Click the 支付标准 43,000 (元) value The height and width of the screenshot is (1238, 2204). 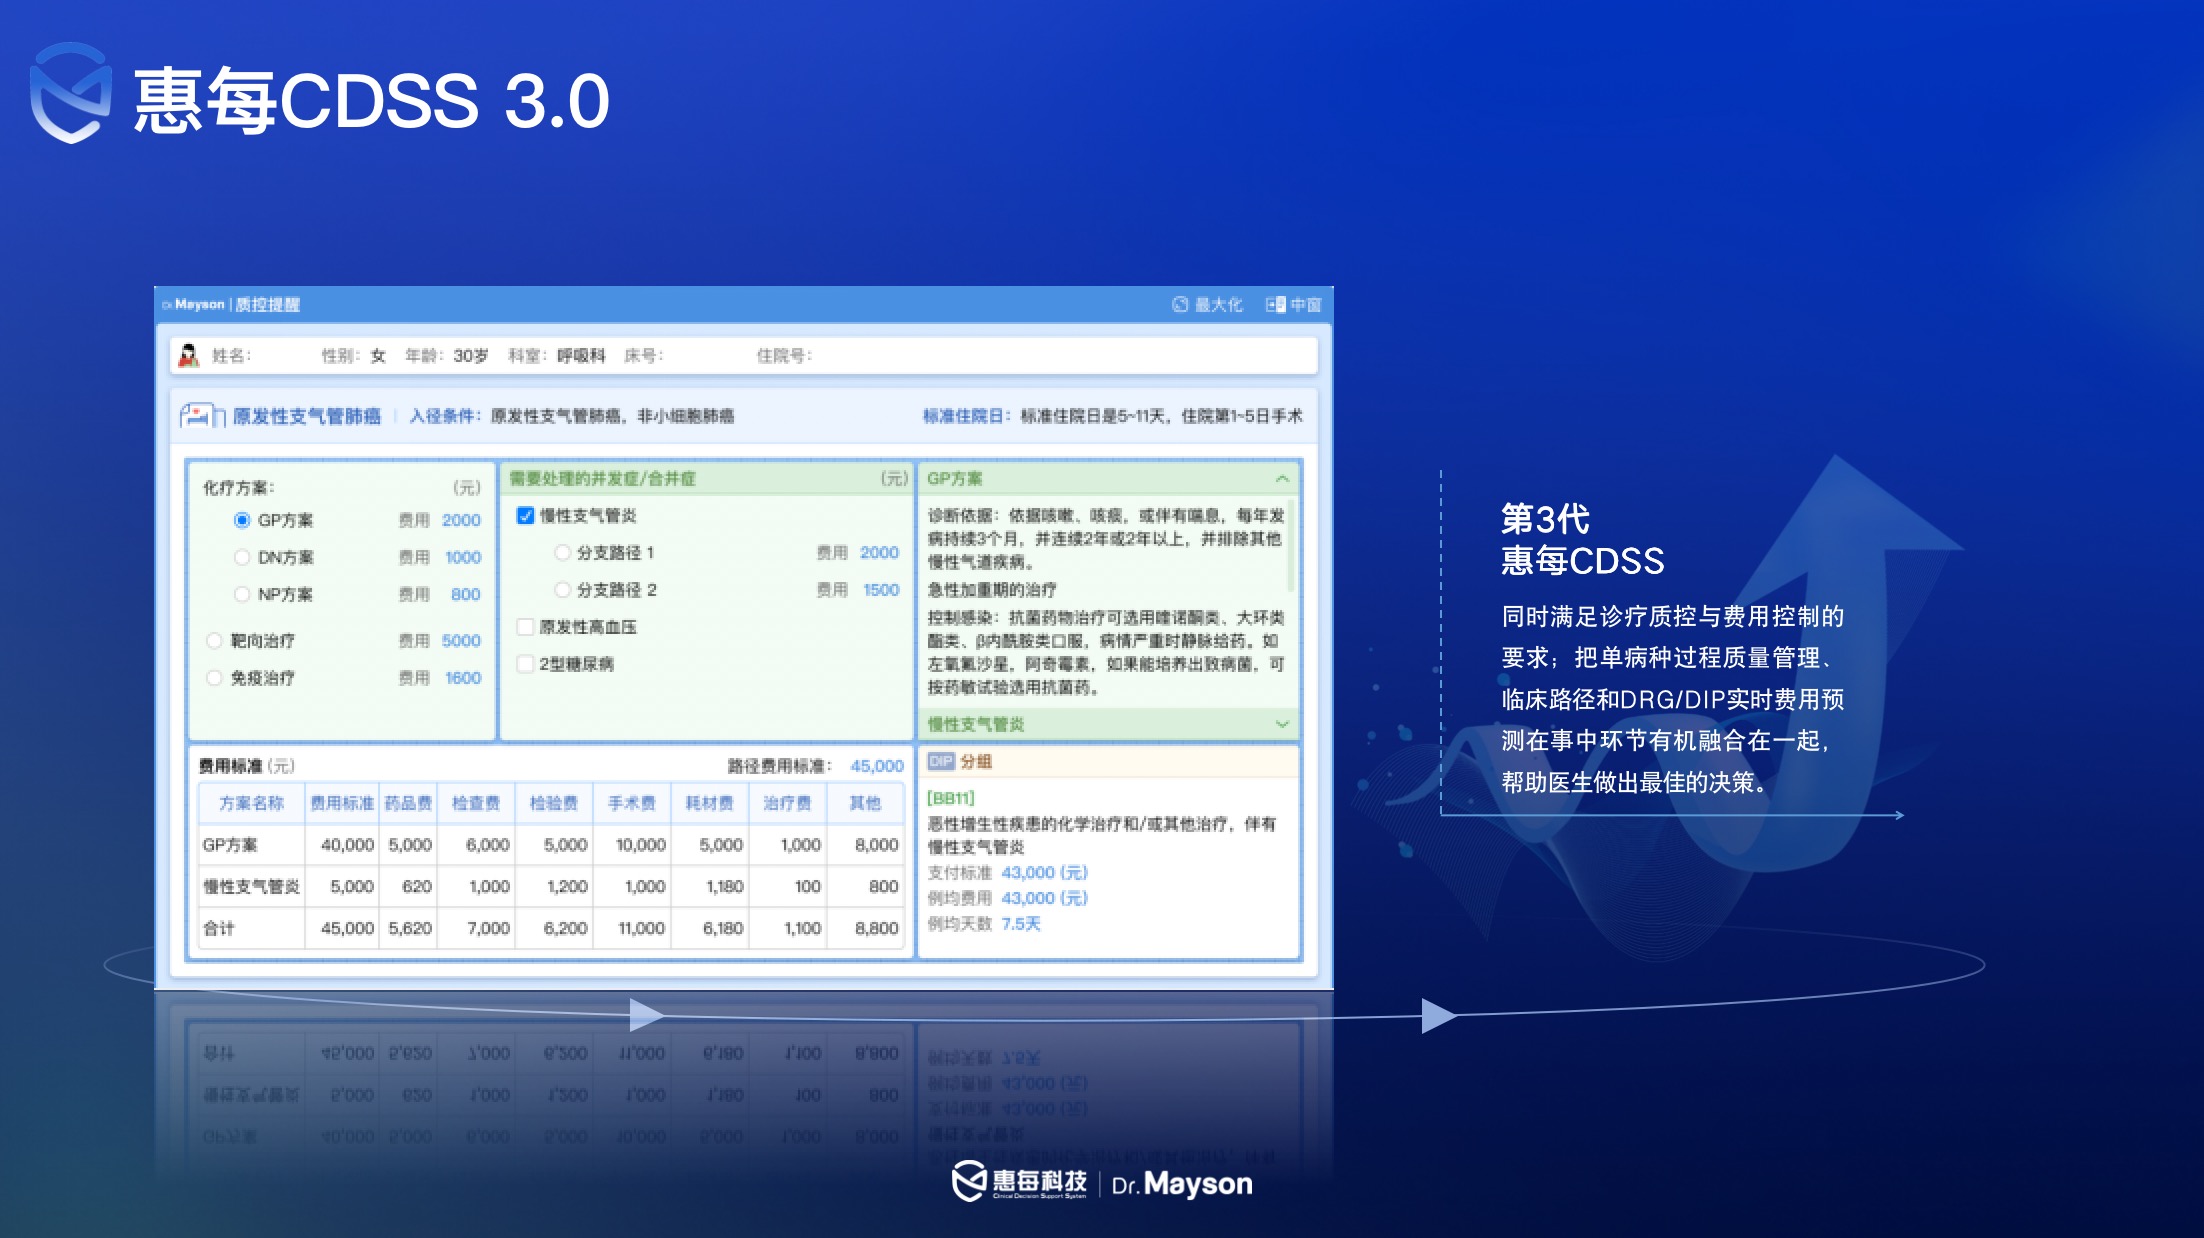click(x=1044, y=872)
